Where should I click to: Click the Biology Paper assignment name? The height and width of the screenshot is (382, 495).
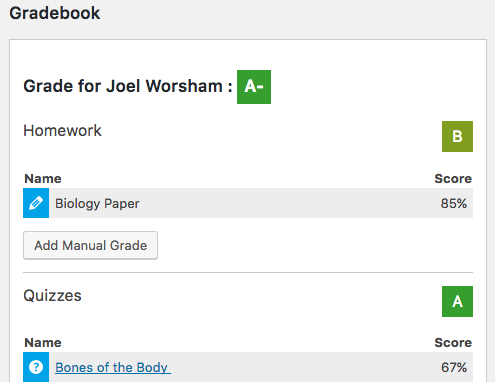tap(97, 204)
